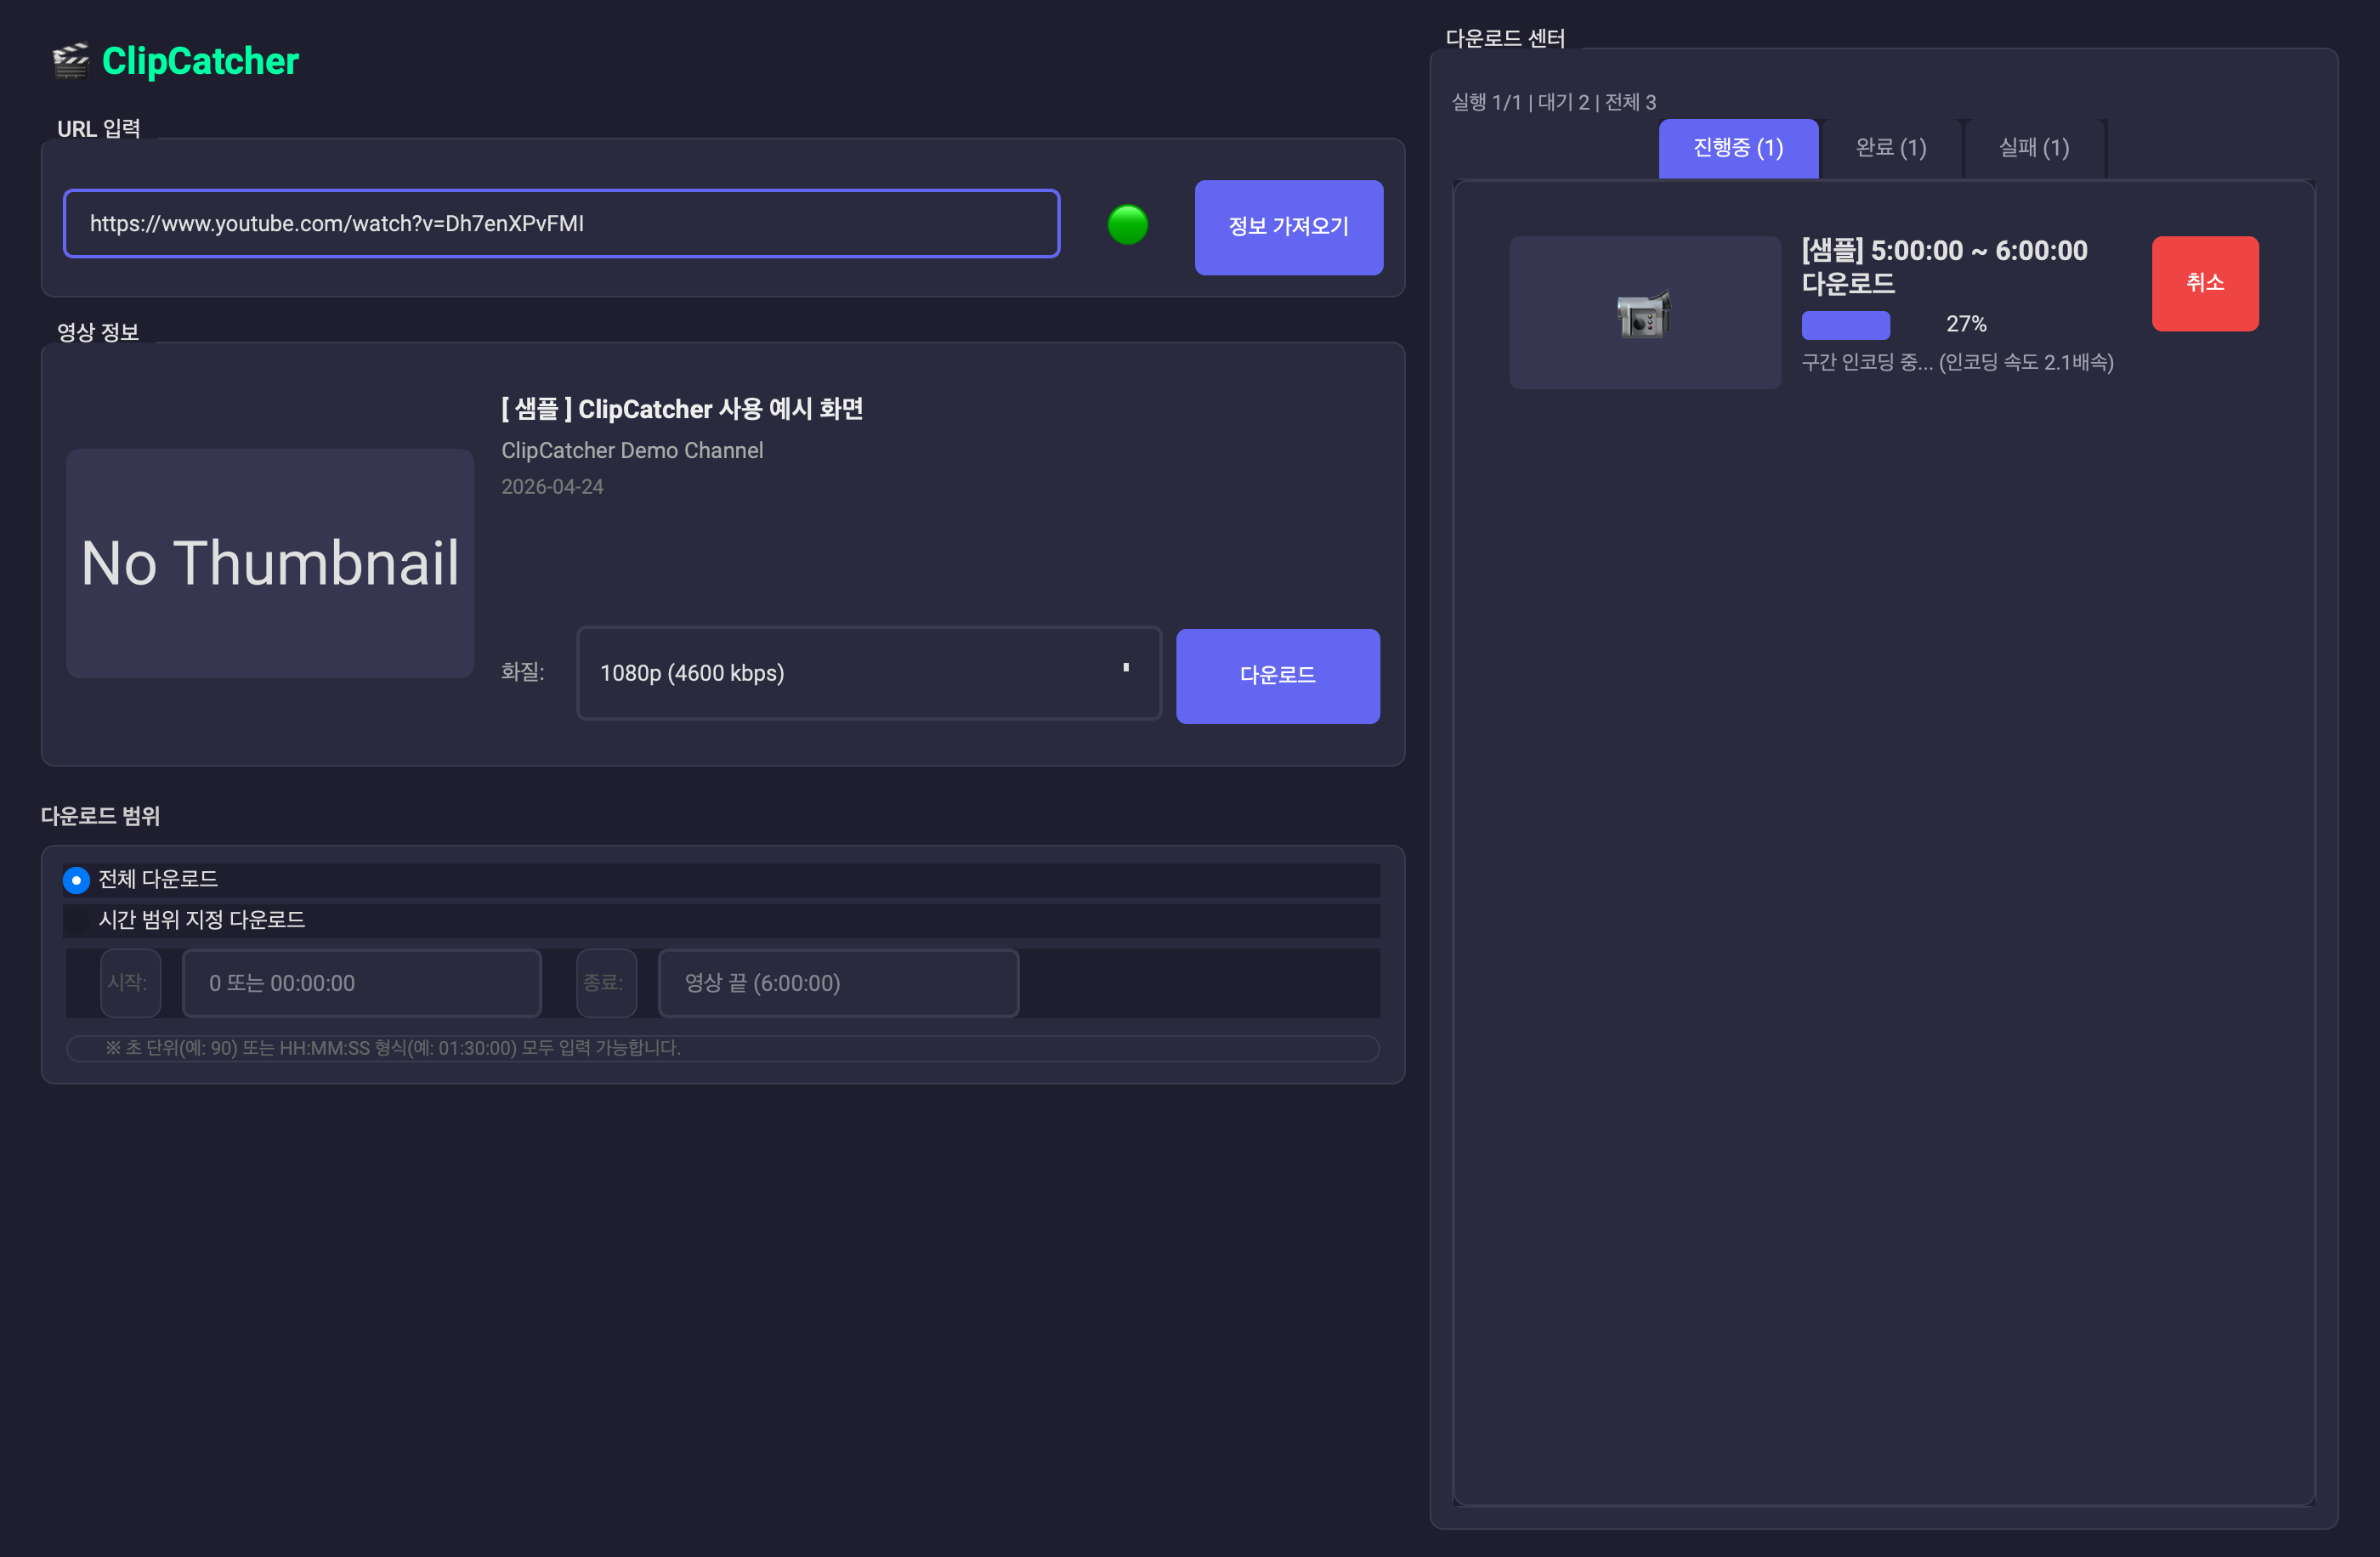Switch to the 진행중 (1) tab
This screenshot has height=1557, width=2380.
(x=1738, y=148)
